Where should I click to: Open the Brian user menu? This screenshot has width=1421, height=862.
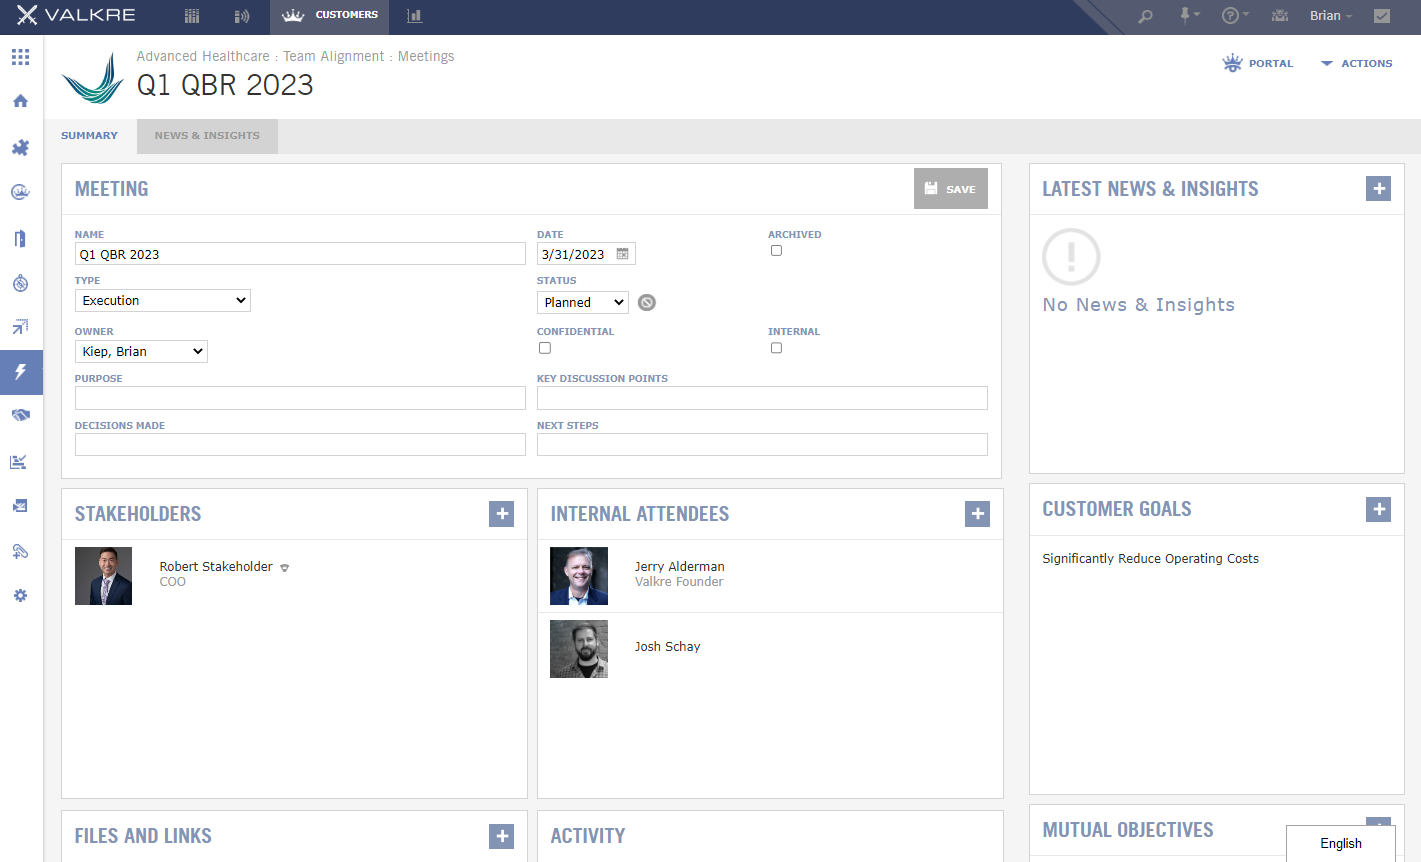[x=1330, y=16]
